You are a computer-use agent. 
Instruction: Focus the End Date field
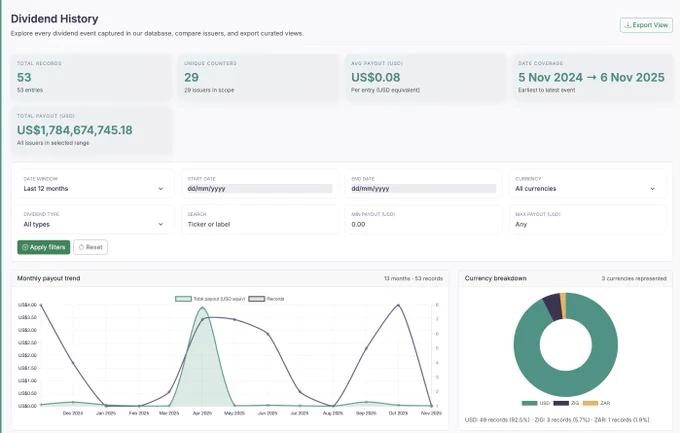[x=424, y=189]
